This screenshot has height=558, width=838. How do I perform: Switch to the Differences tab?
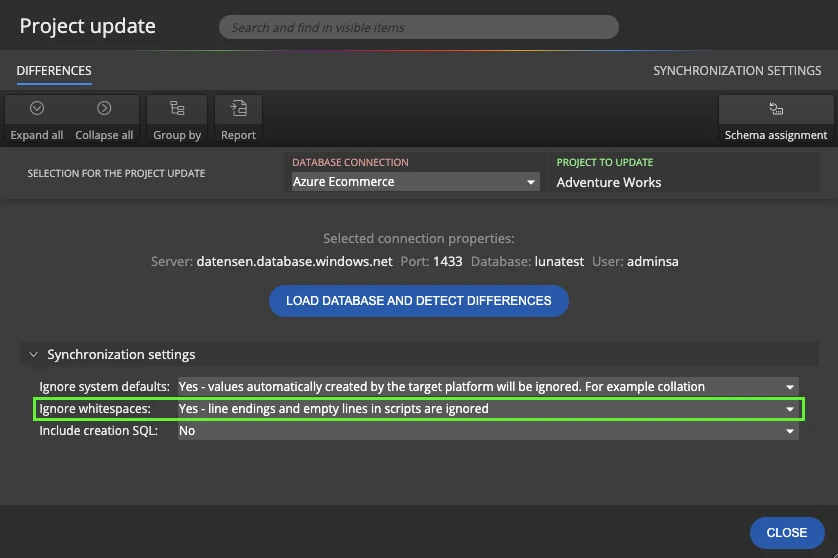[54, 71]
